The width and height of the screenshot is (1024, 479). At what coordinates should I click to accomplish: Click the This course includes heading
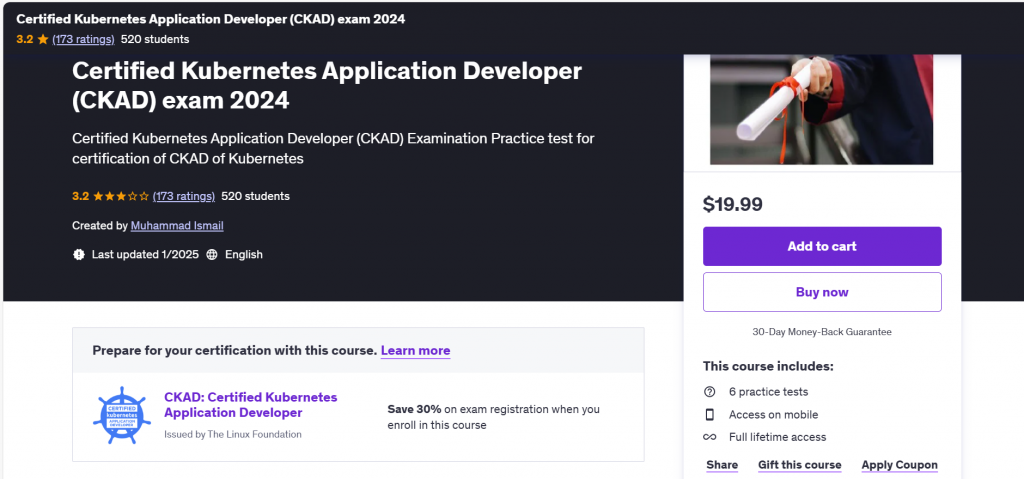click(768, 366)
